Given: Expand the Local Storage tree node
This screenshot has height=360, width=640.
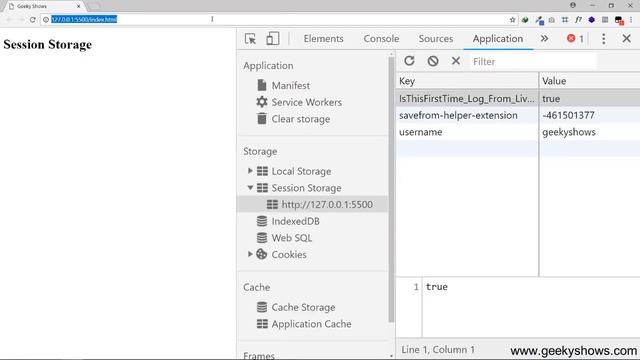Looking at the screenshot, I should tap(250, 171).
